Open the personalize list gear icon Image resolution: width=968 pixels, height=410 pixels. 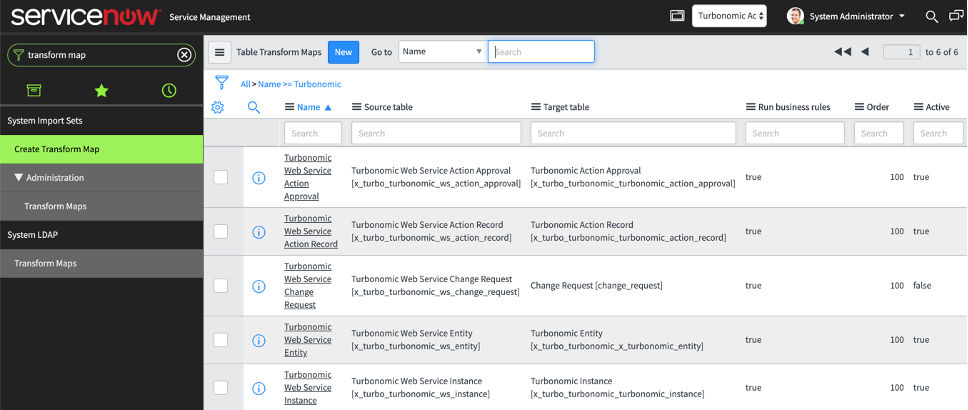[217, 107]
